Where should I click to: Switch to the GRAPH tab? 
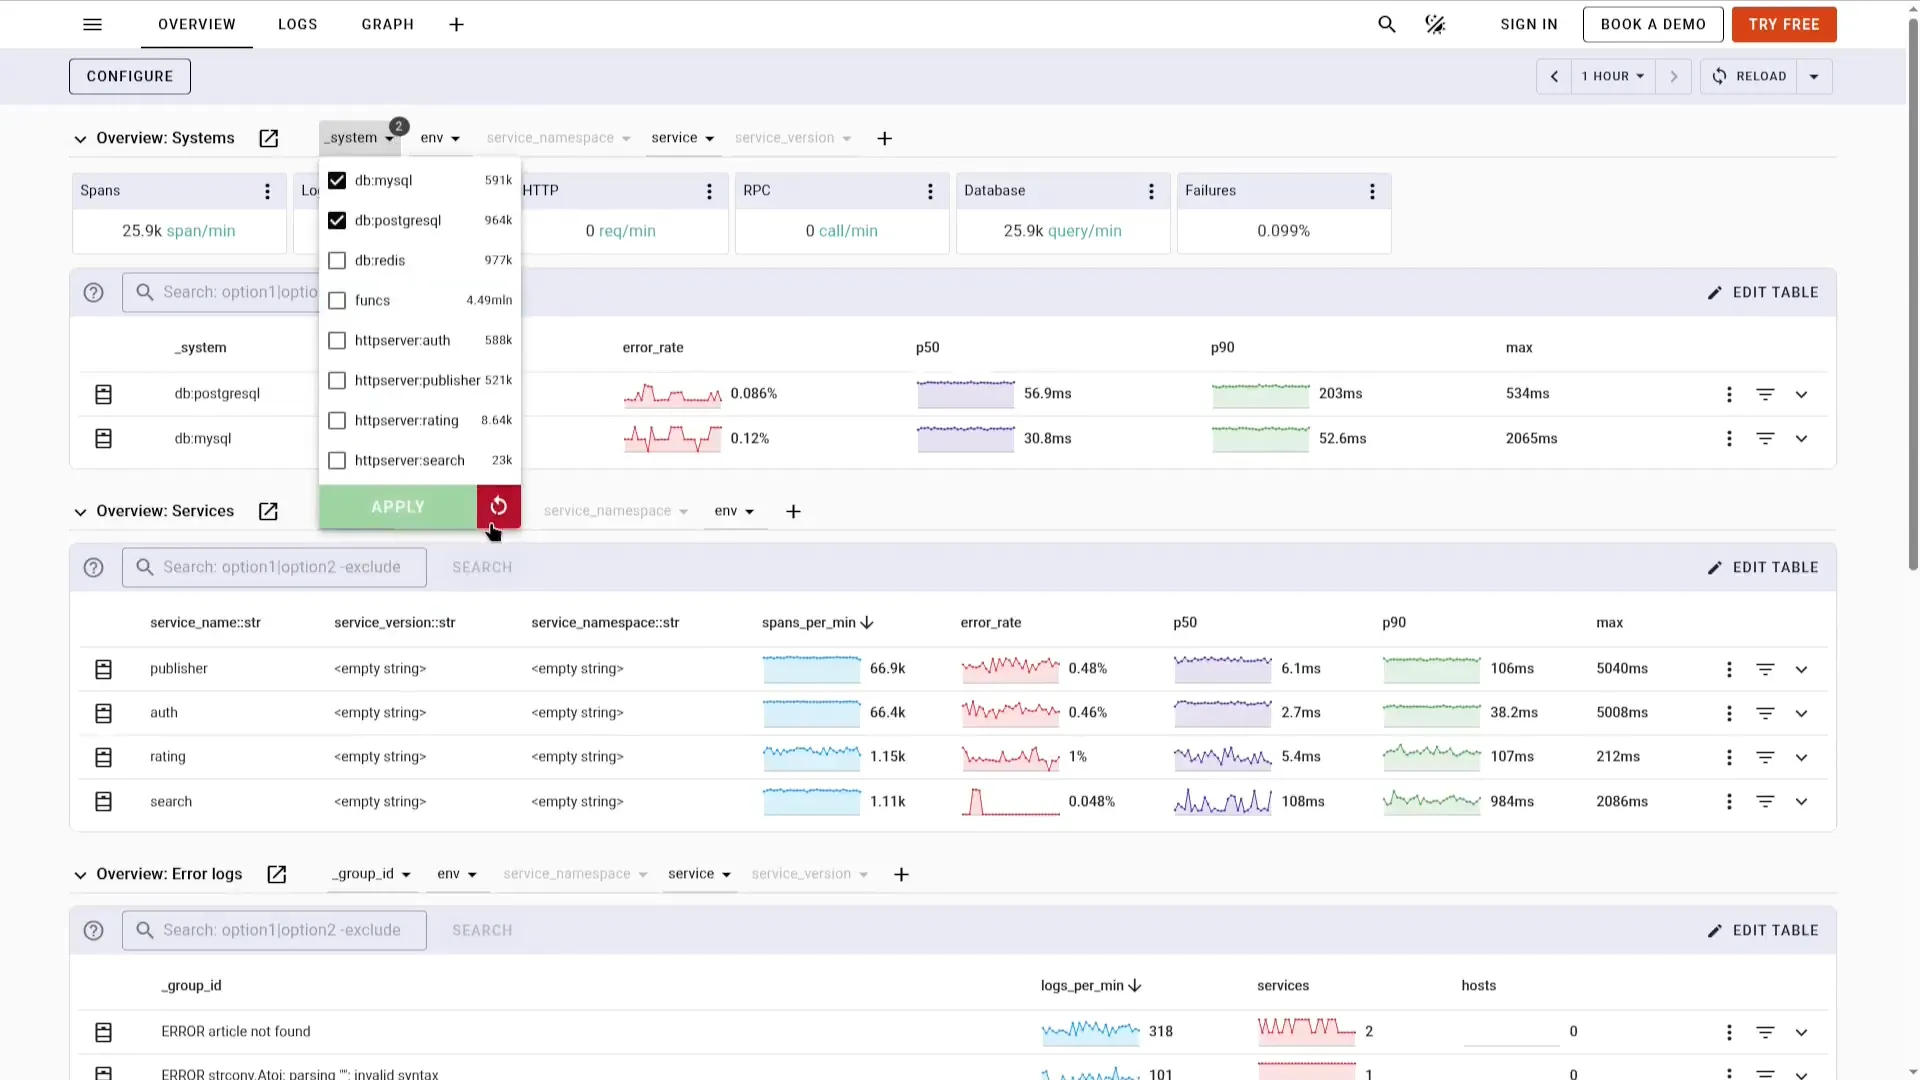pyautogui.click(x=387, y=24)
